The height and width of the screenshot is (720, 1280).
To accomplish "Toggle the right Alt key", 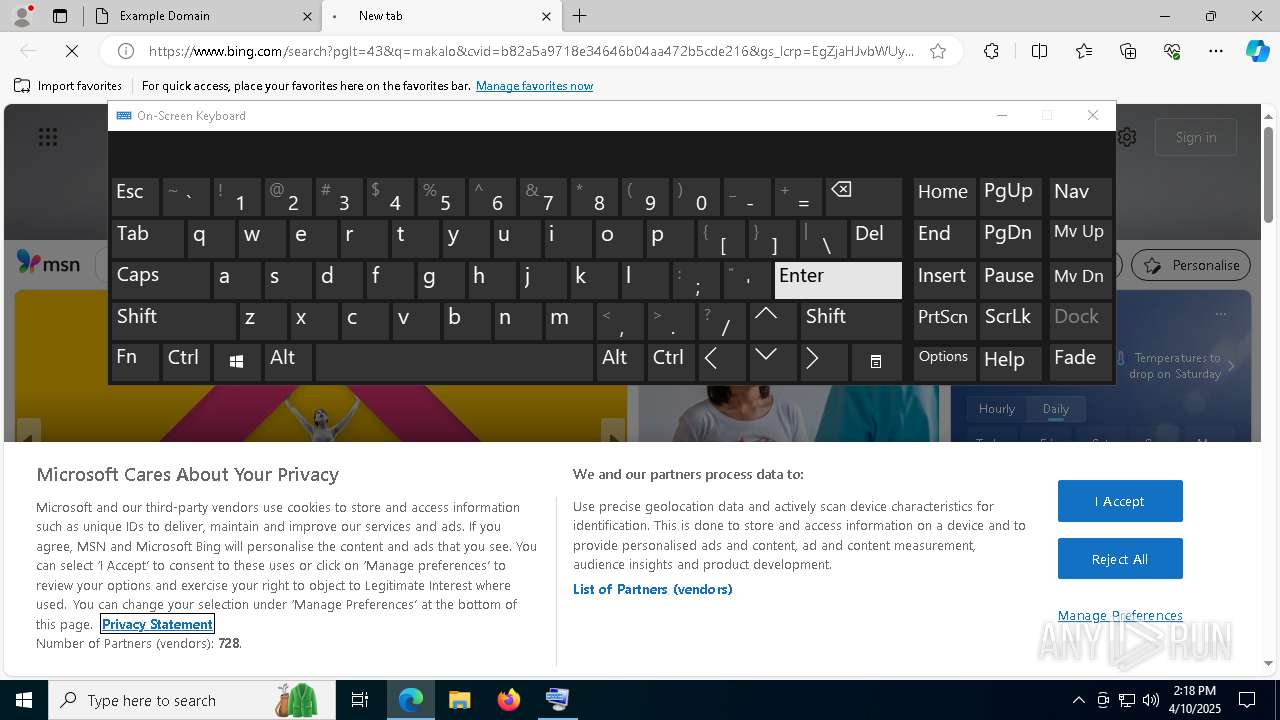I will [621, 362].
